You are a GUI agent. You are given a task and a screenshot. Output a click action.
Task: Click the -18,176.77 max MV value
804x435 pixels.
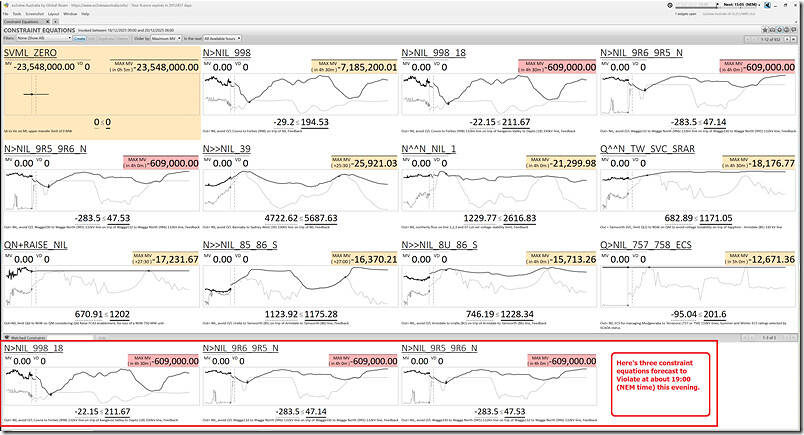pos(773,163)
